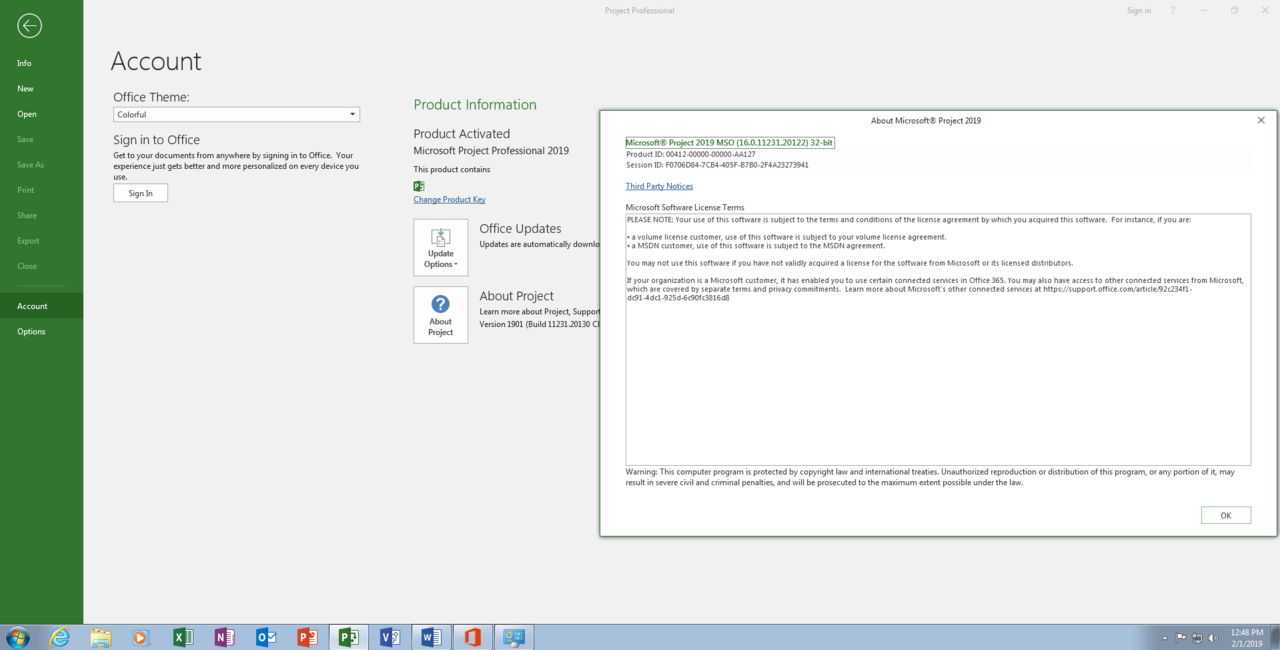Open the volume speaker tray icon

(1213, 637)
